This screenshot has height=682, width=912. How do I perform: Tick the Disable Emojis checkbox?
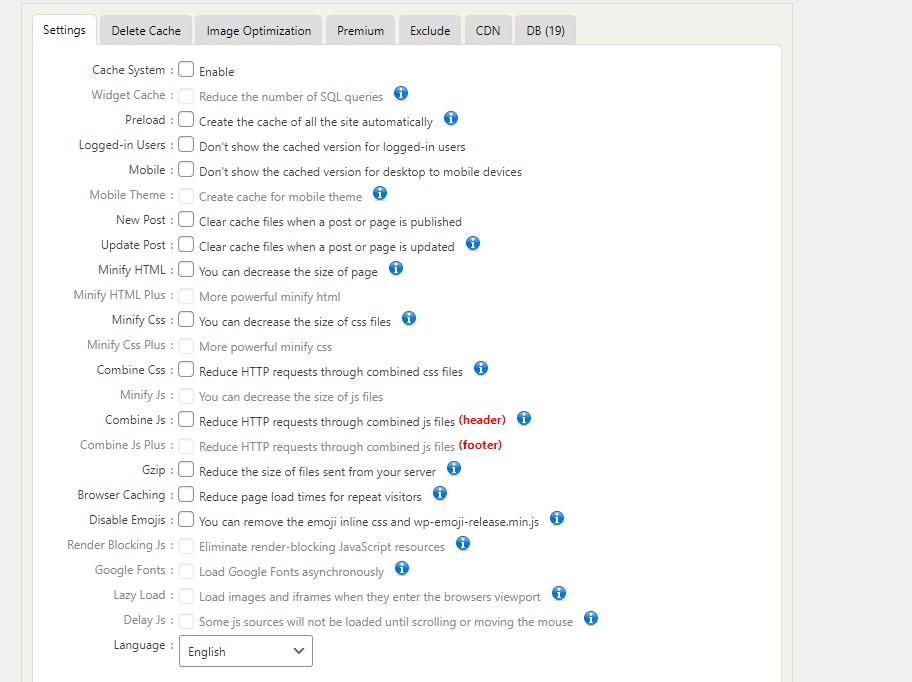click(186, 519)
